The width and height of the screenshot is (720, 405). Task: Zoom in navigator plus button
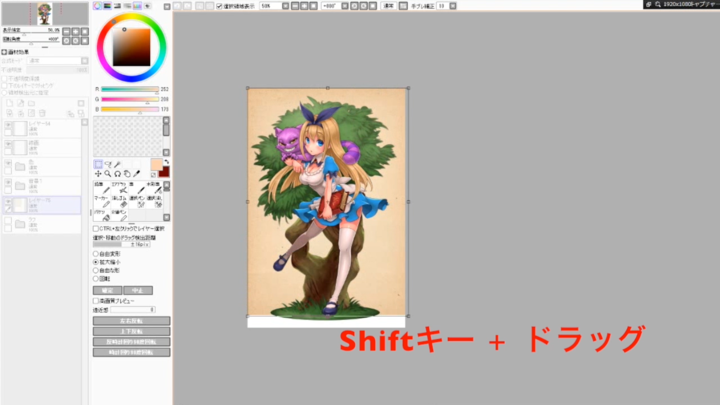click(x=75, y=31)
